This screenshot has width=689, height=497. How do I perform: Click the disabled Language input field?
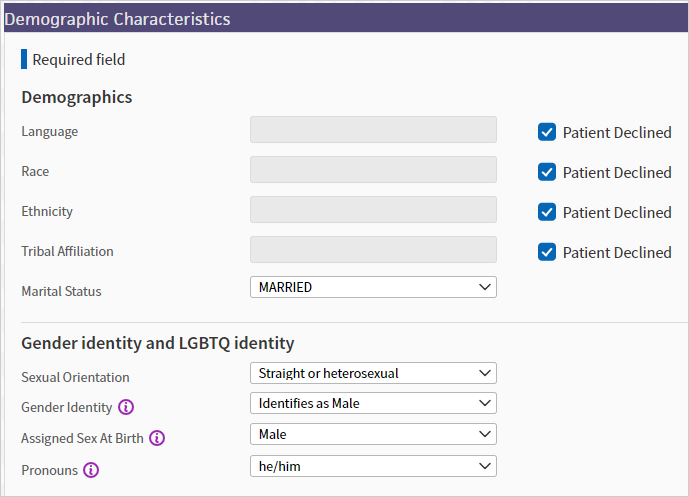372,130
